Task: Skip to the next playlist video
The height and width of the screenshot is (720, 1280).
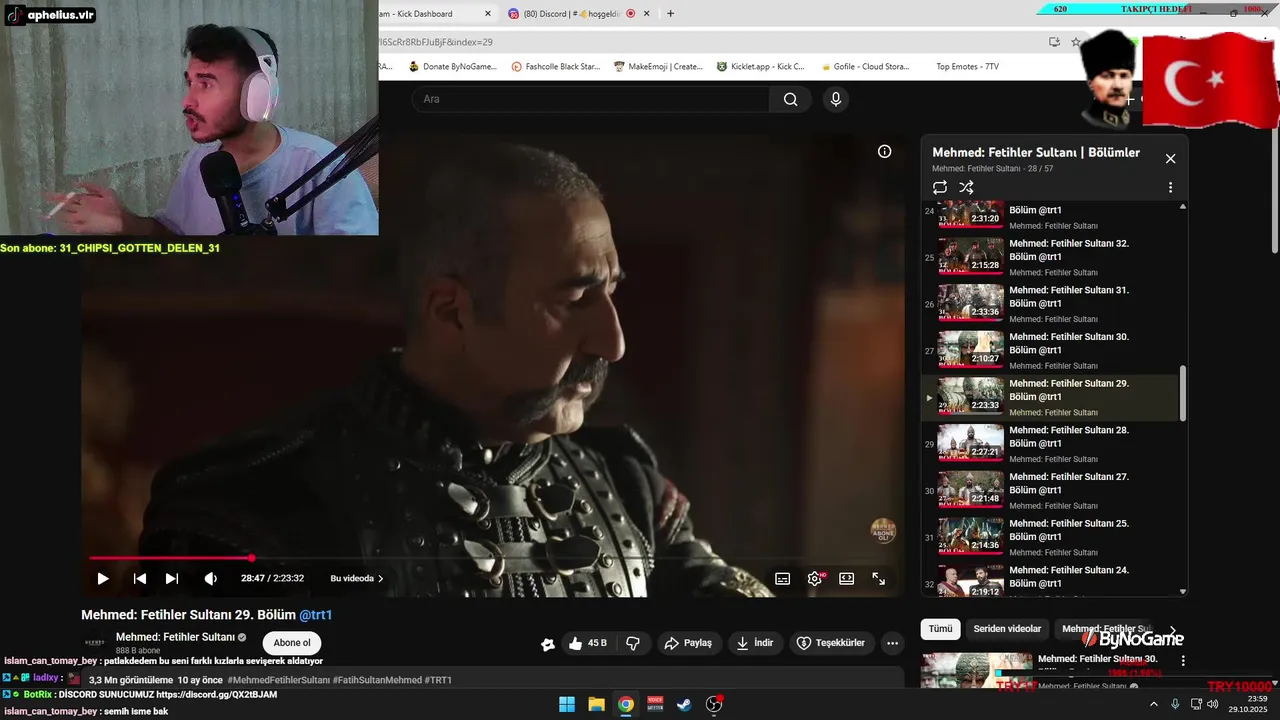Action: click(172, 578)
